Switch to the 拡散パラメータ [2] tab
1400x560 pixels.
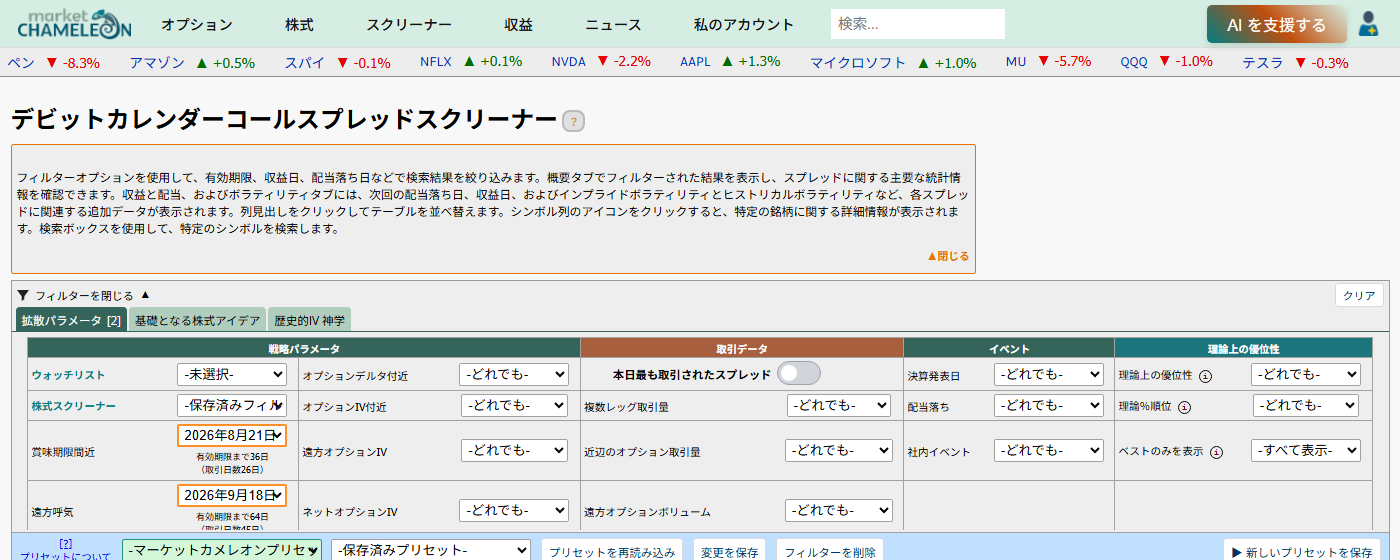point(72,320)
